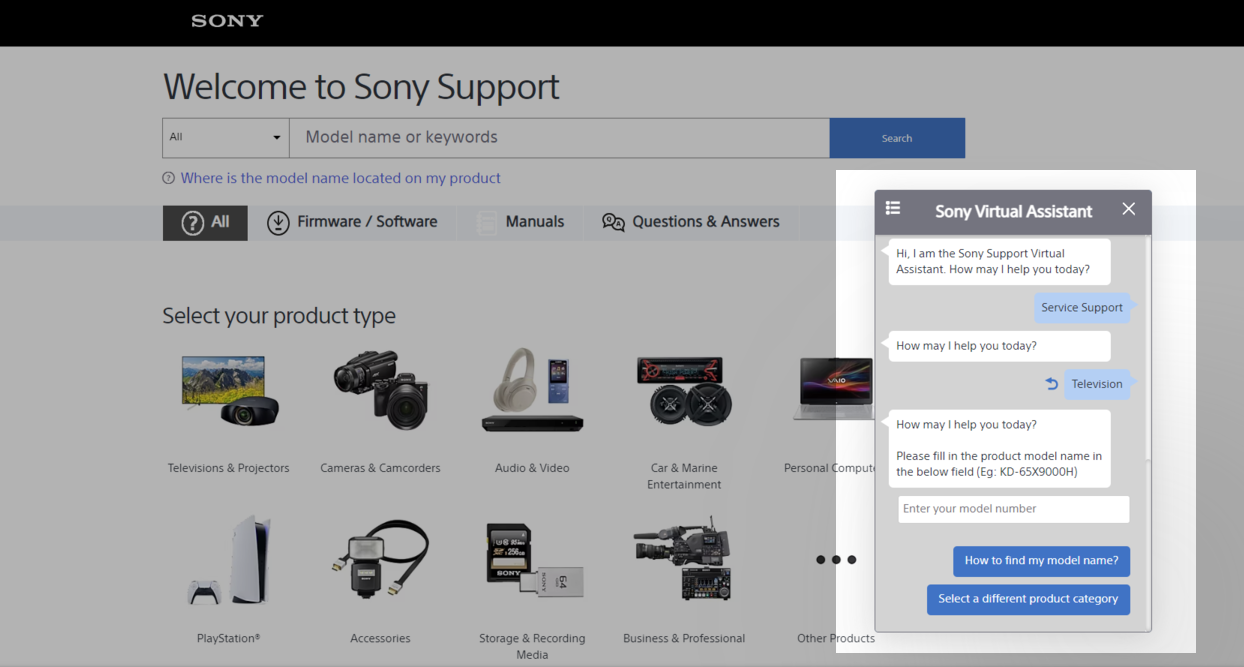Close the Sony Virtual Assistant chat
The height and width of the screenshot is (667, 1244).
click(x=1129, y=209)
